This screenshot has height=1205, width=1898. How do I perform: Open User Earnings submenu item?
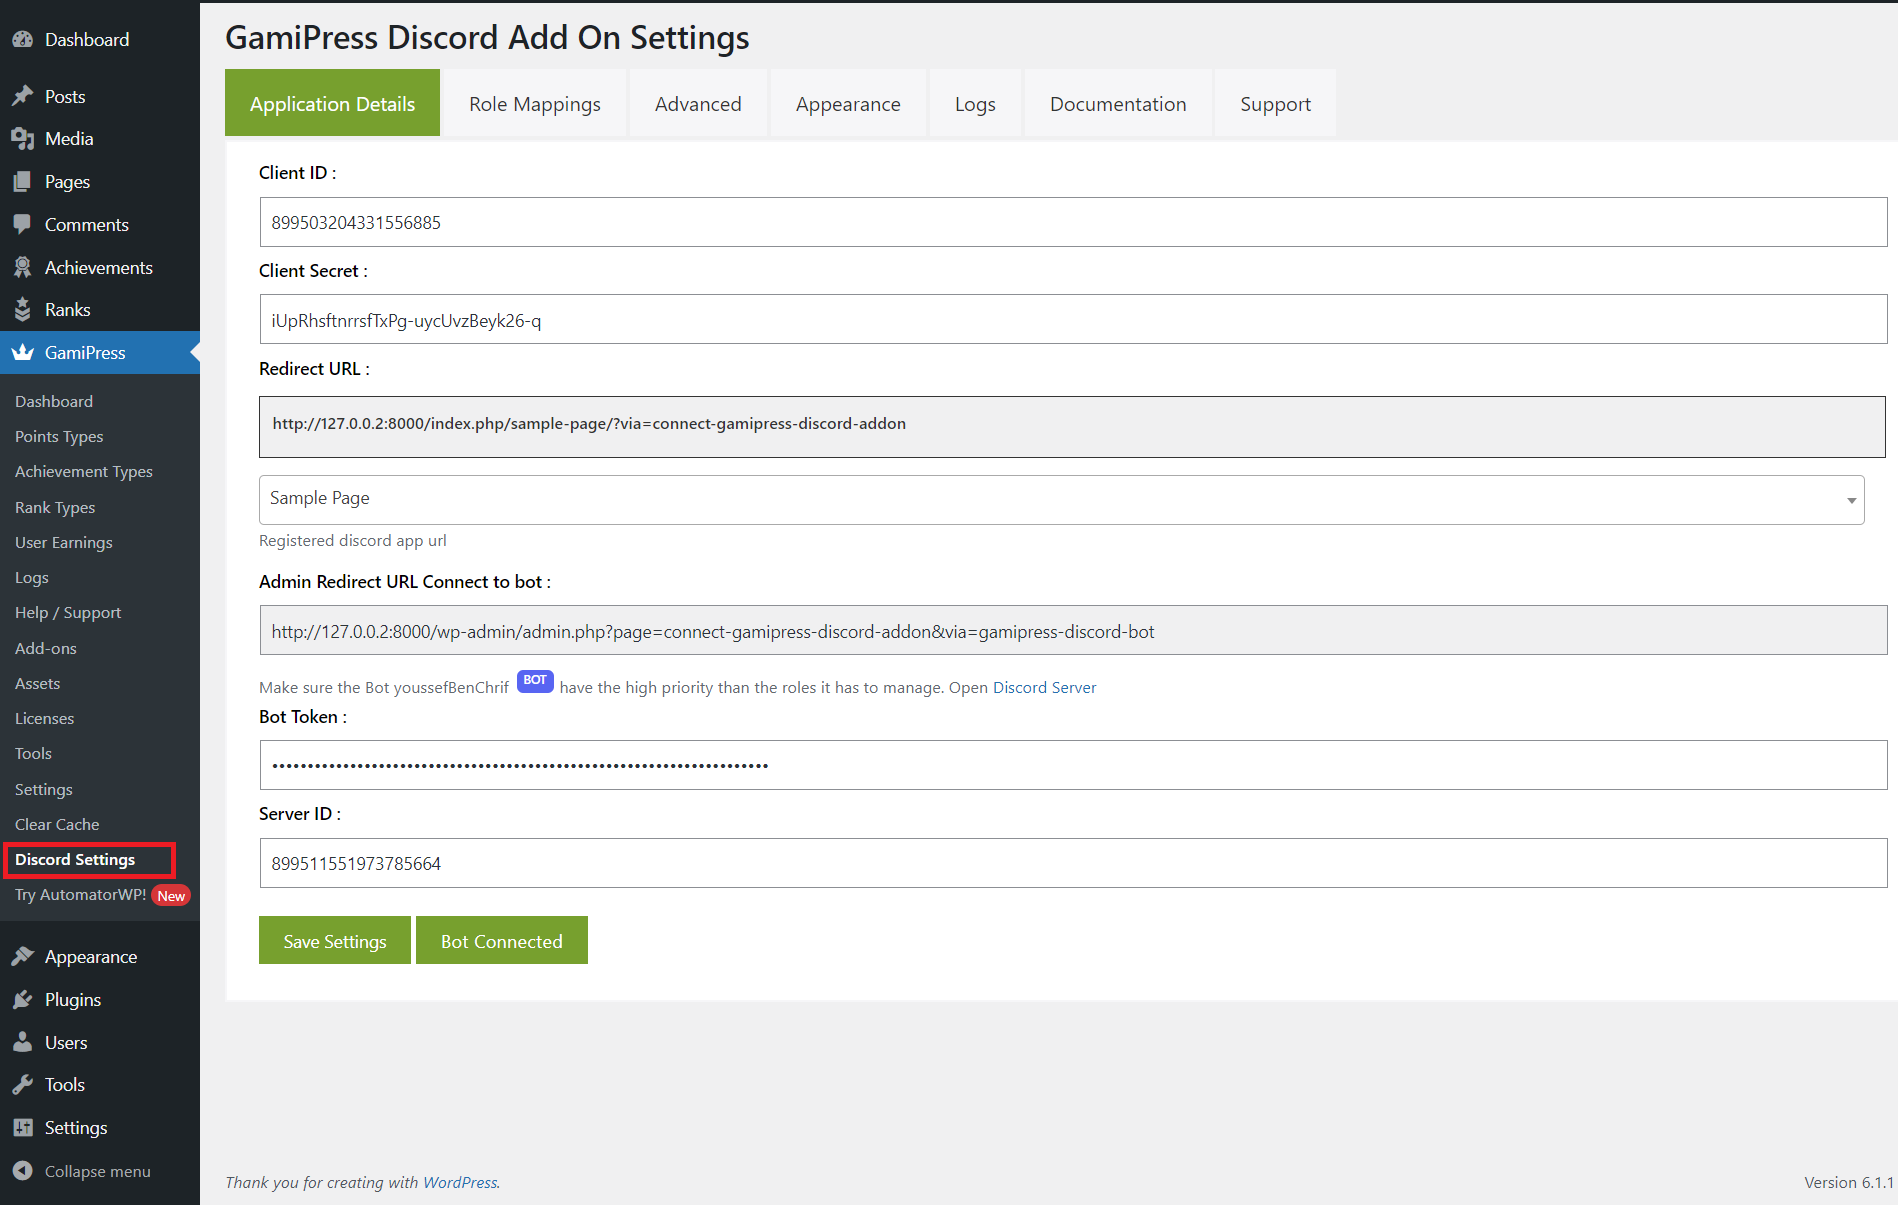point(64,543)
